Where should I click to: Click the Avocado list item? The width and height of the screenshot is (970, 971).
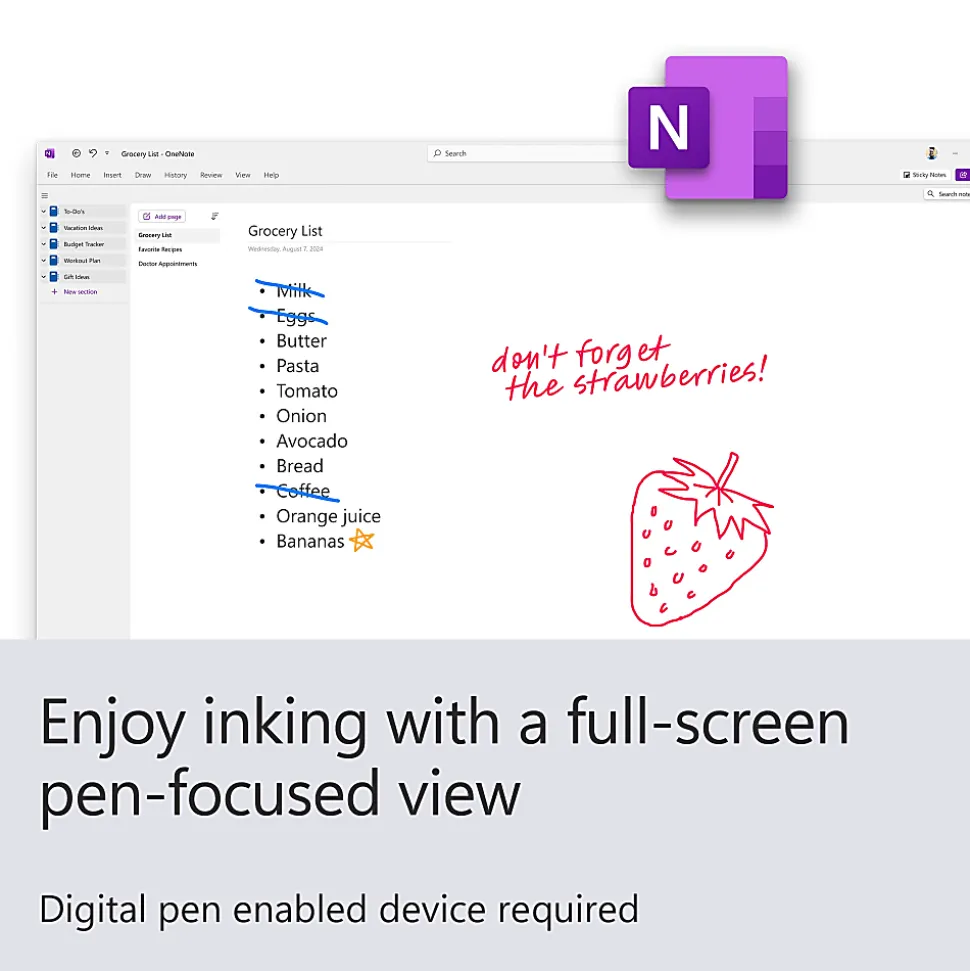pyautogui.click(x=312, y=441)
